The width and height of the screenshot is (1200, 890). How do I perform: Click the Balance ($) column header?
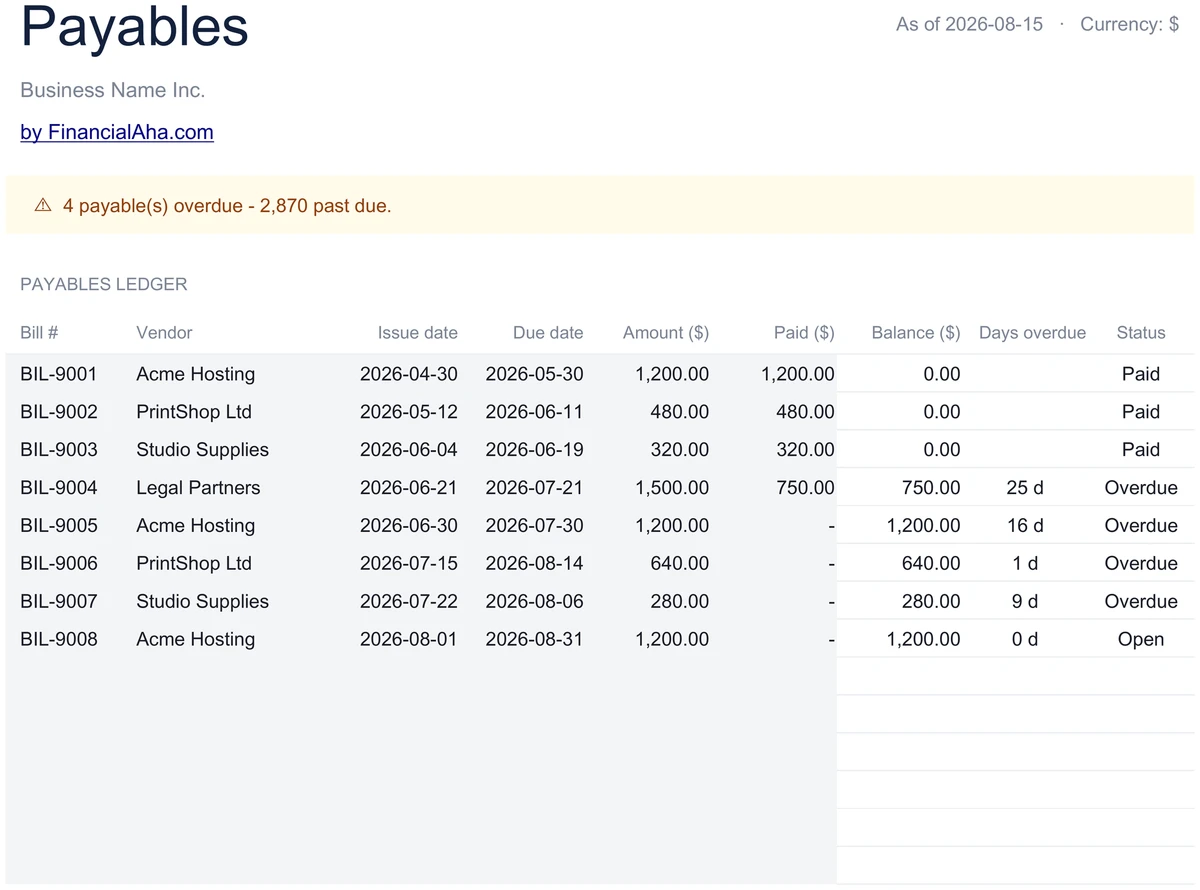pyautogui.click(x=916, y=333)
